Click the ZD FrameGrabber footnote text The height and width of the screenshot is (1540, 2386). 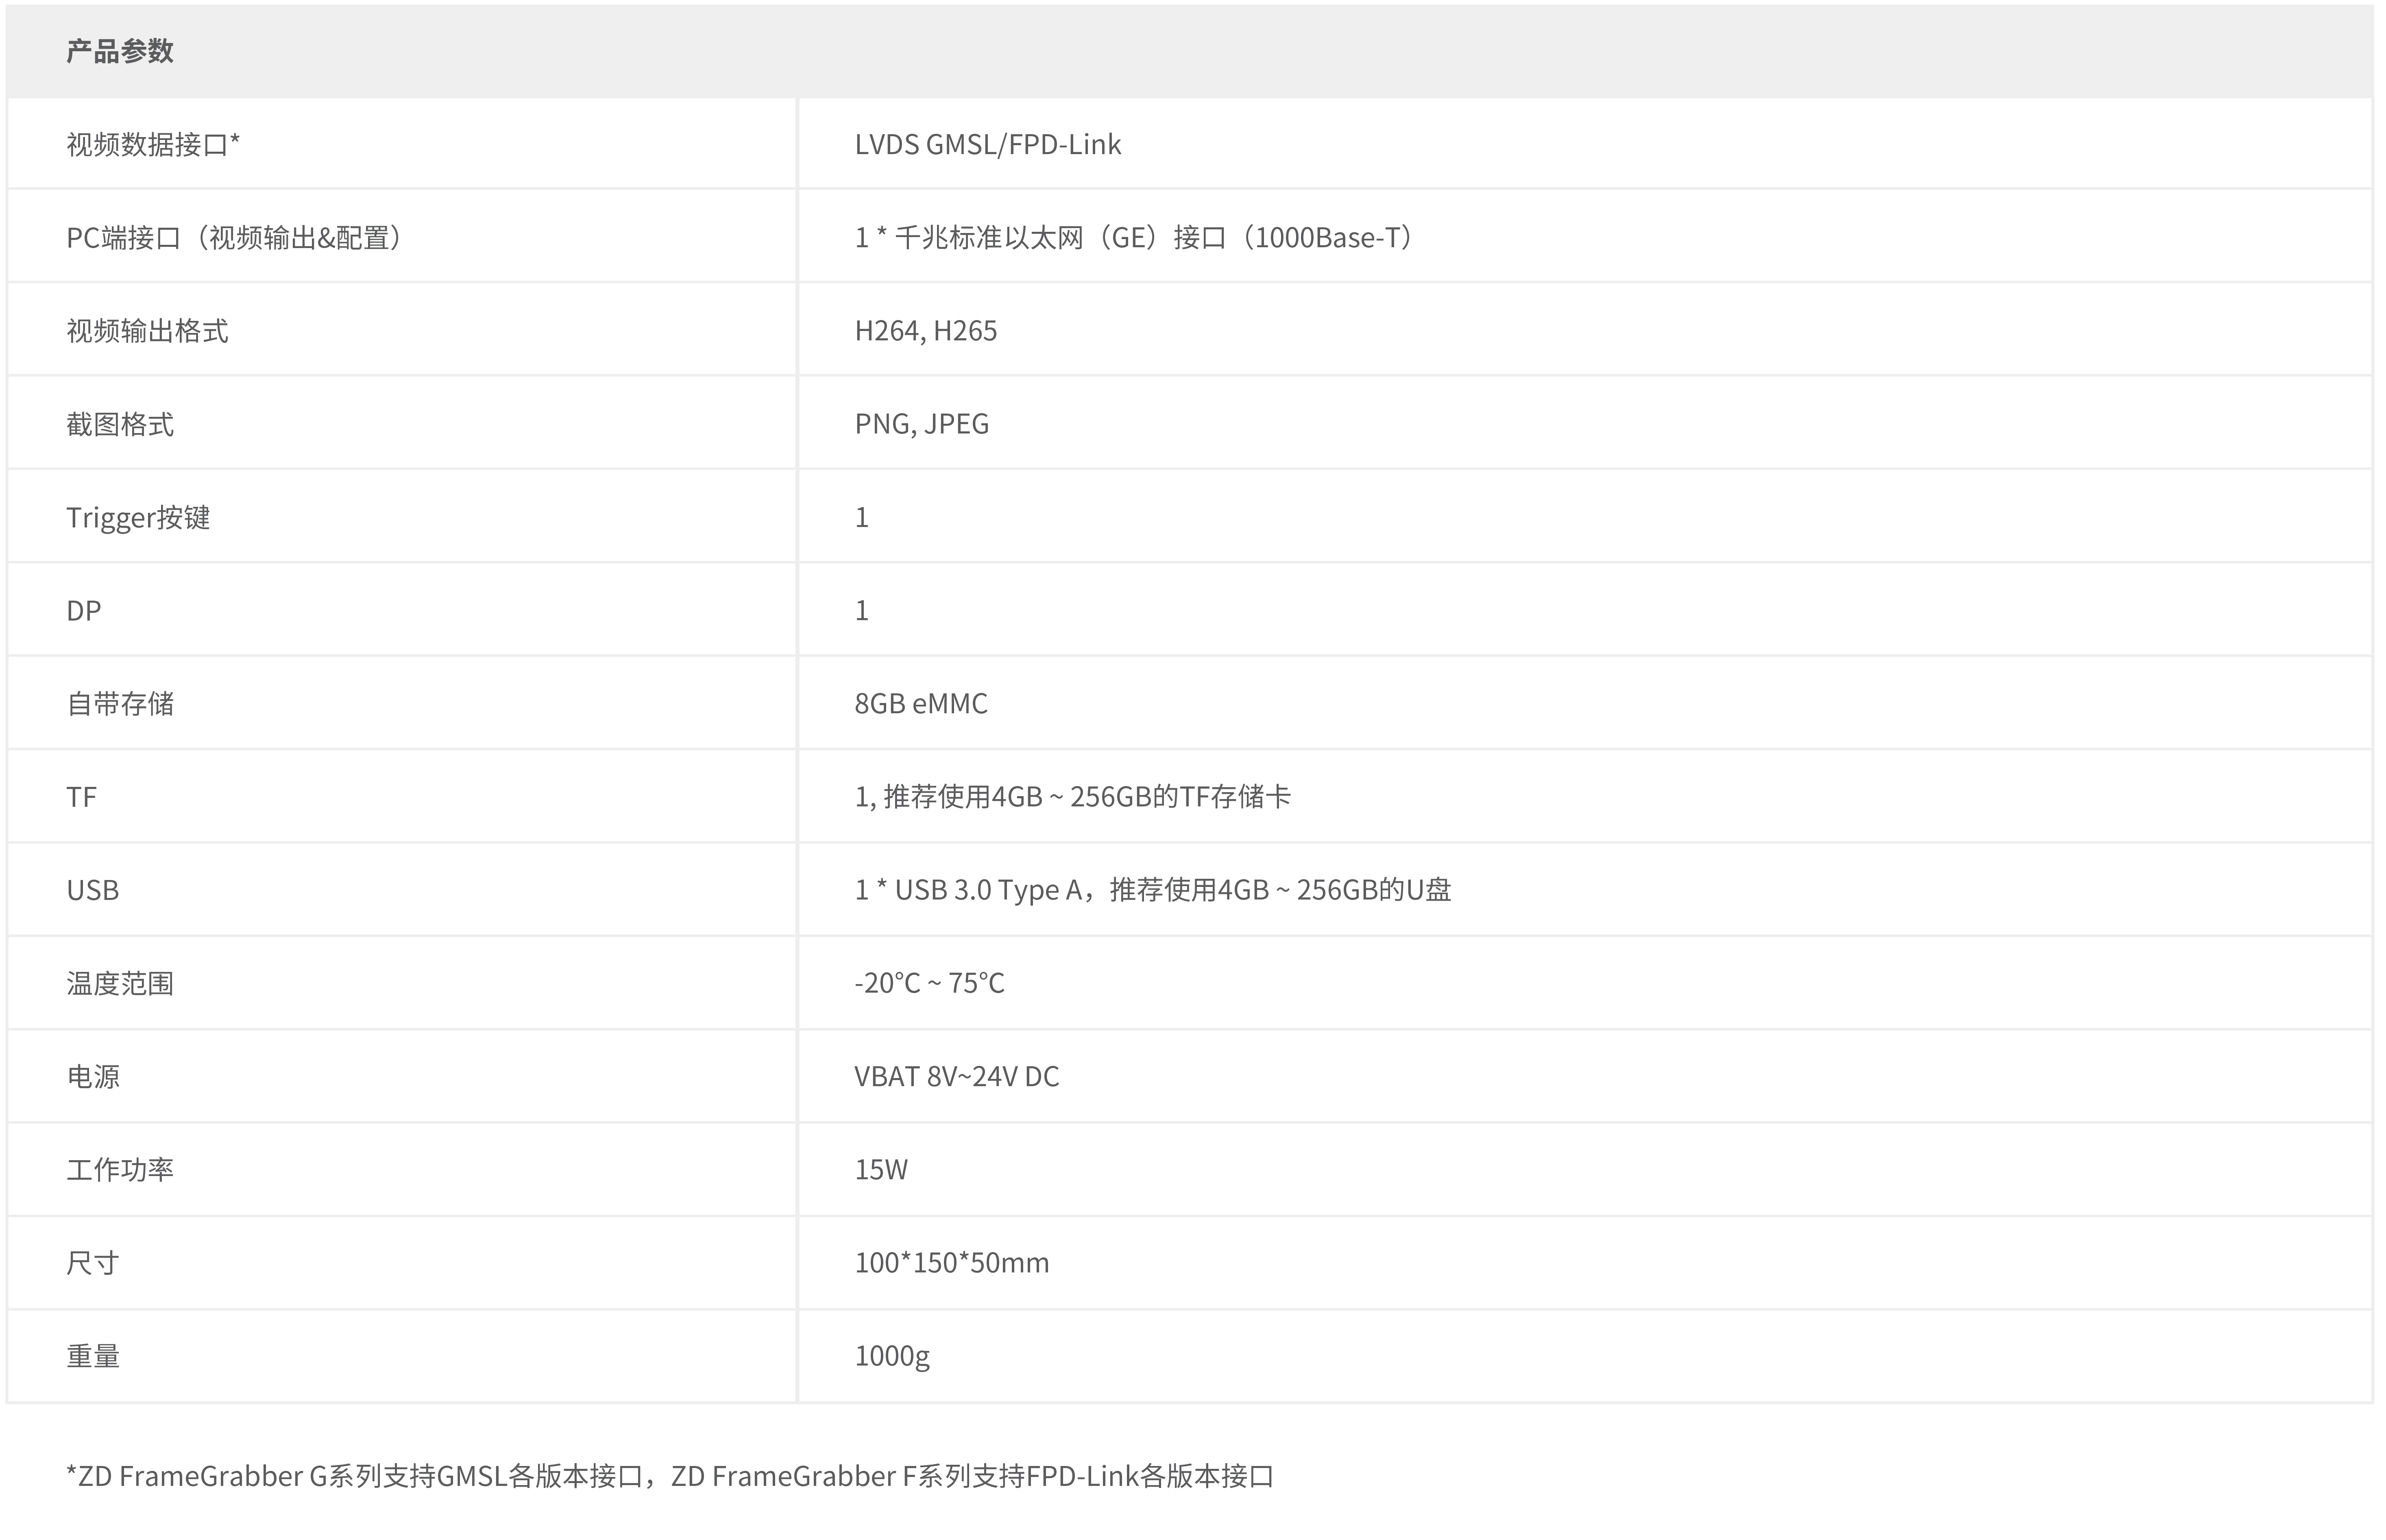click(x=670, y=1476)
